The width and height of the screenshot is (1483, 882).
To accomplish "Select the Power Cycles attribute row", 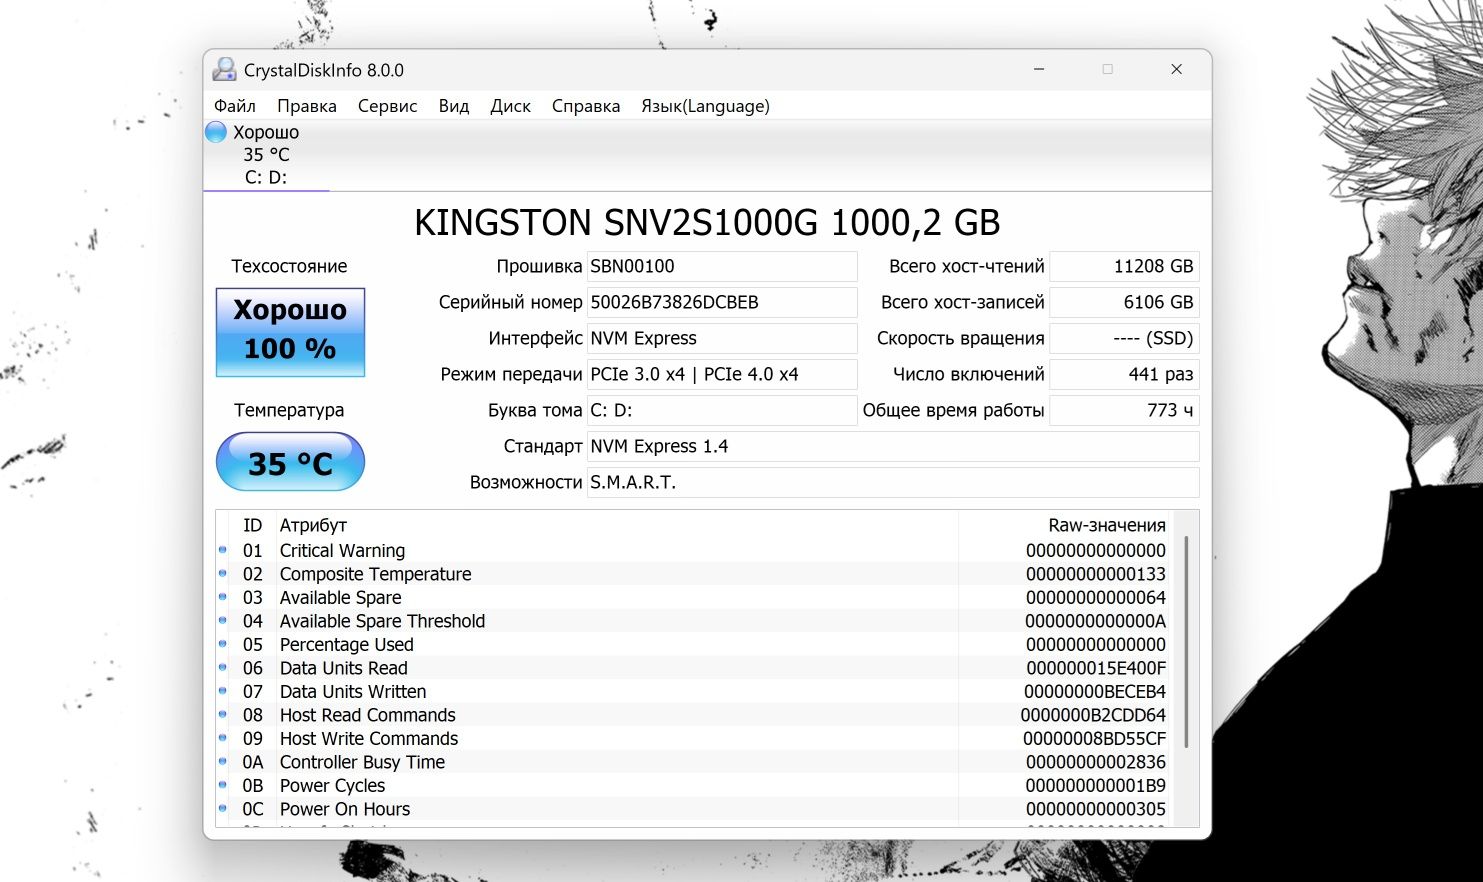I will tap(694, 785).
